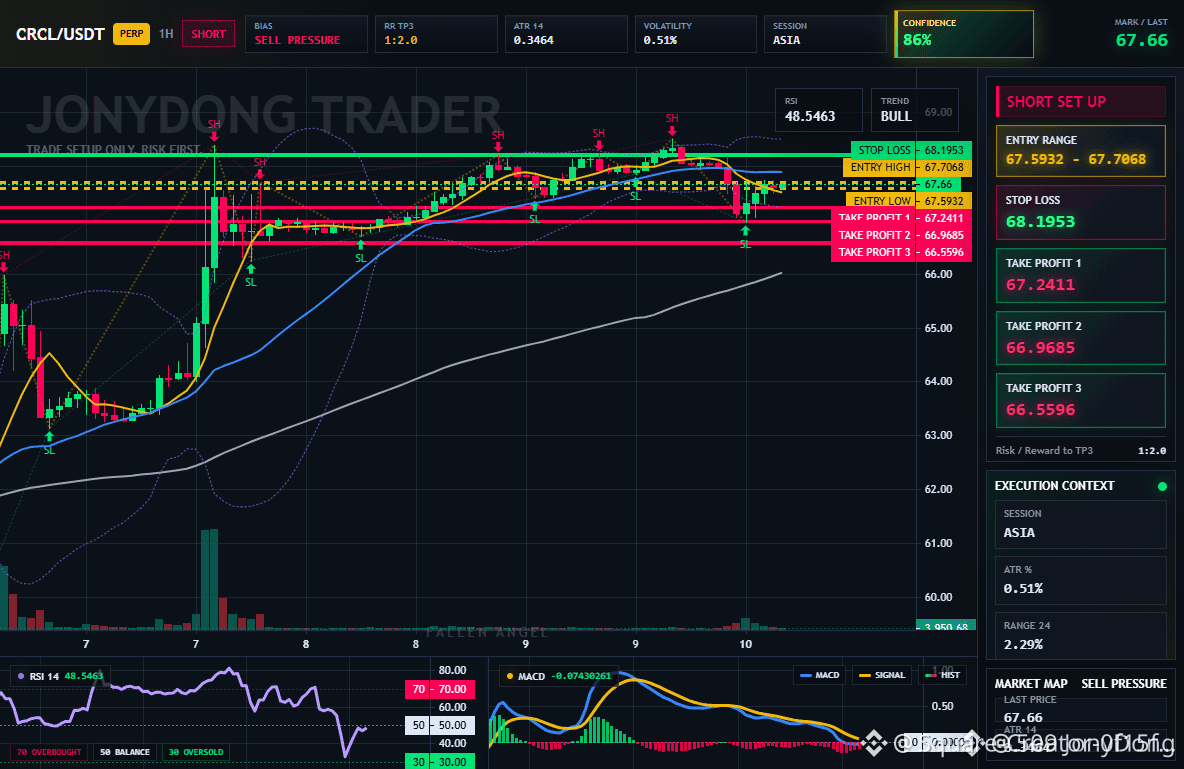Viewport: 1184px width, 769px height.
Task: Click the ATR 14 value 0.3464
Action: [x=534, y=40]
